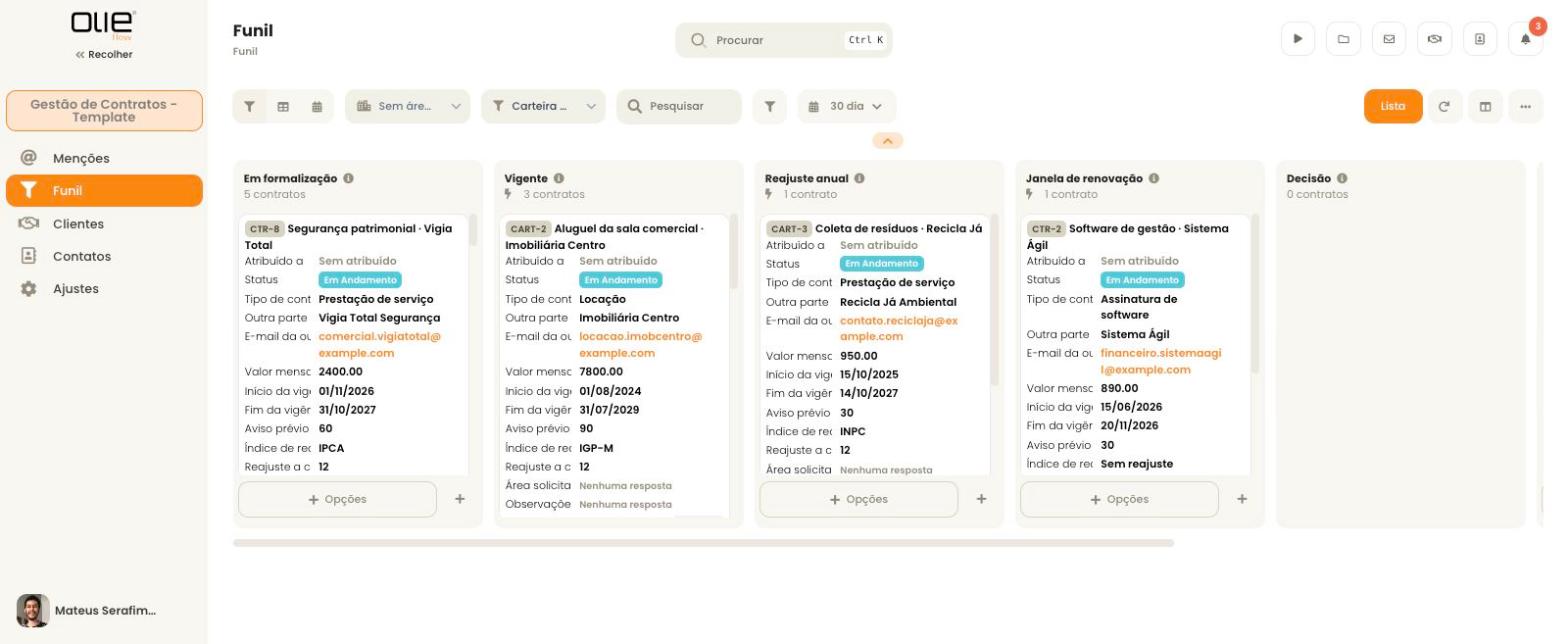Click the info icon next to Reajuste anual
The width and height of the screenshot is (1568, 644).
point(859,178)
